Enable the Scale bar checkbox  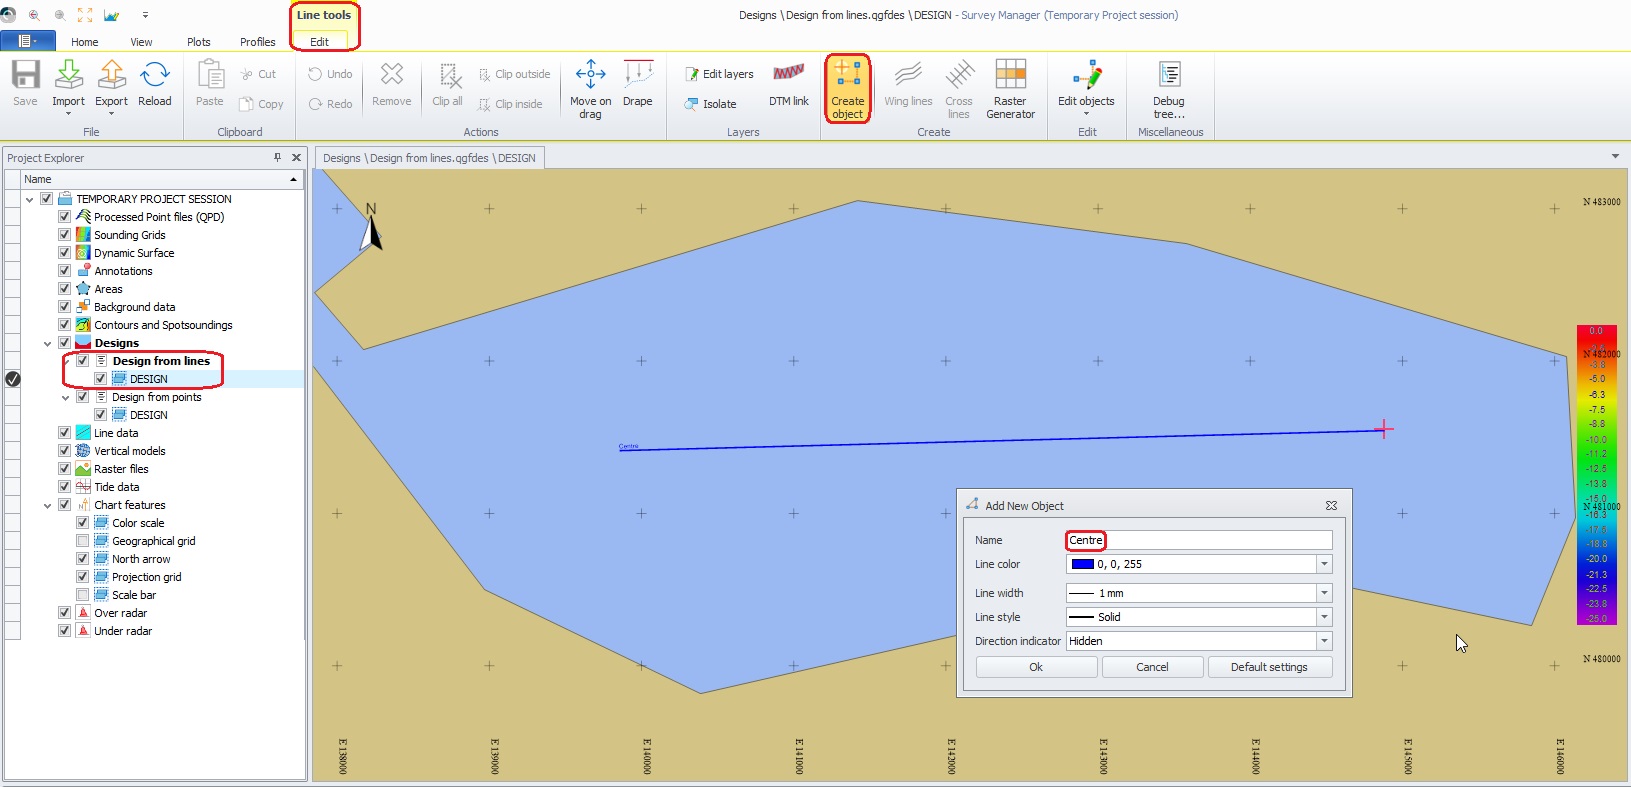(83, 595)
